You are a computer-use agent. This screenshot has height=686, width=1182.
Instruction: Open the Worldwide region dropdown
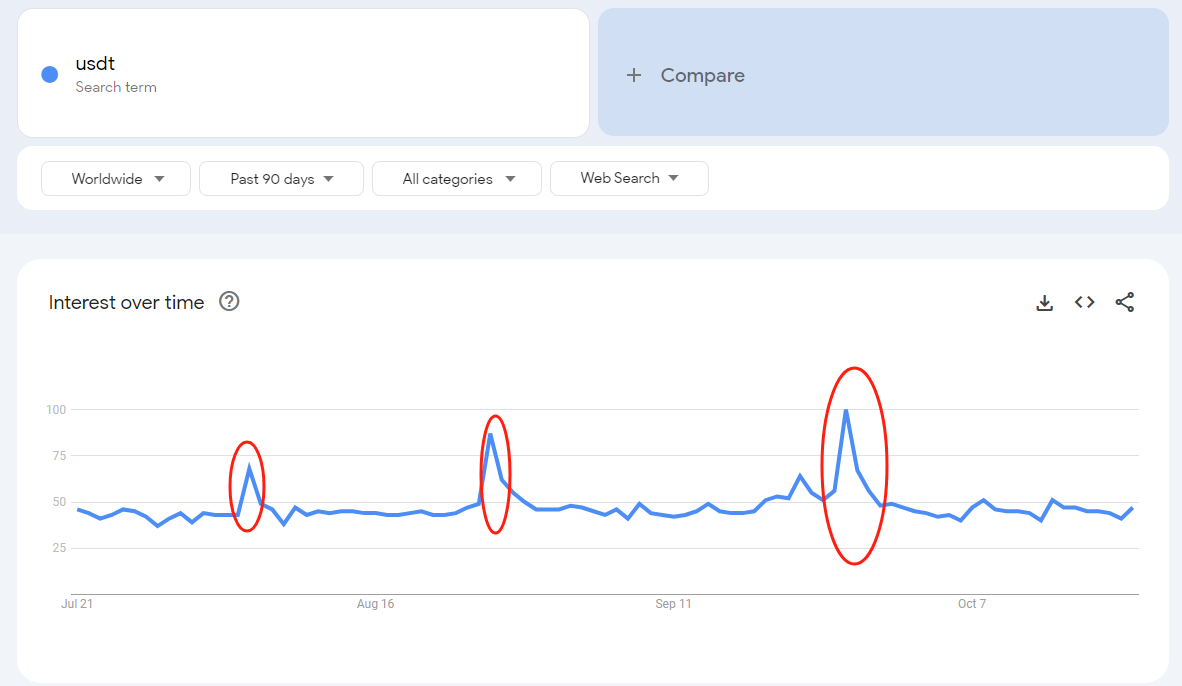click(116, 179)
